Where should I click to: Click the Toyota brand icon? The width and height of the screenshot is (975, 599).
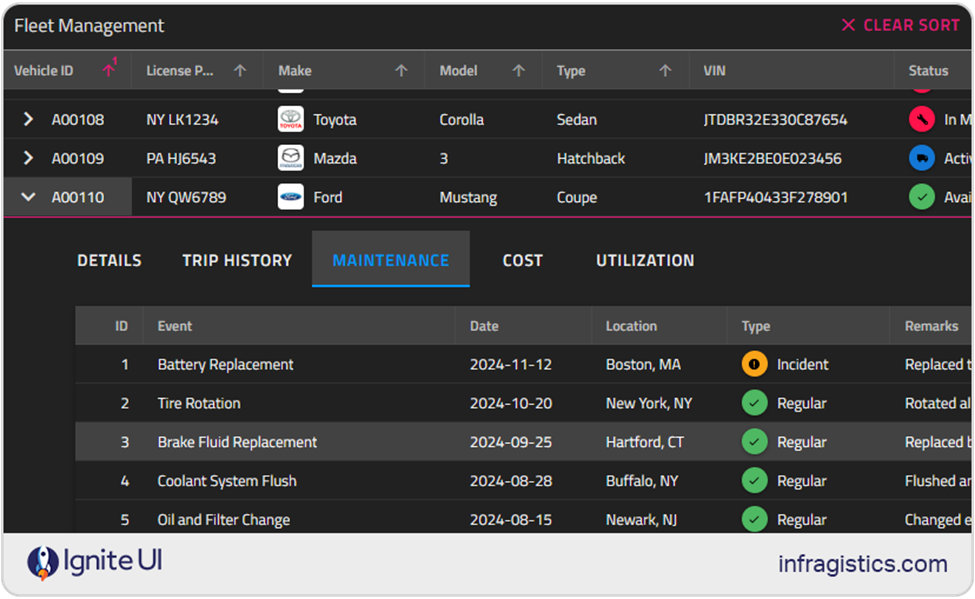289,119
